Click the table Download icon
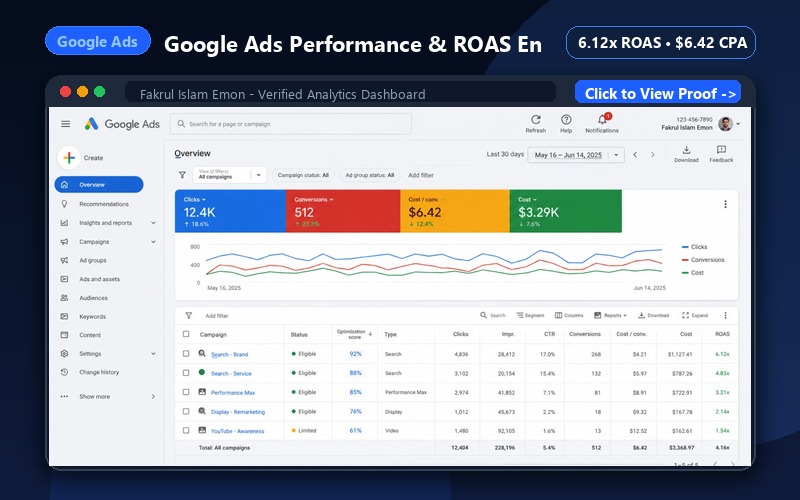 click(x=642, y=315)
